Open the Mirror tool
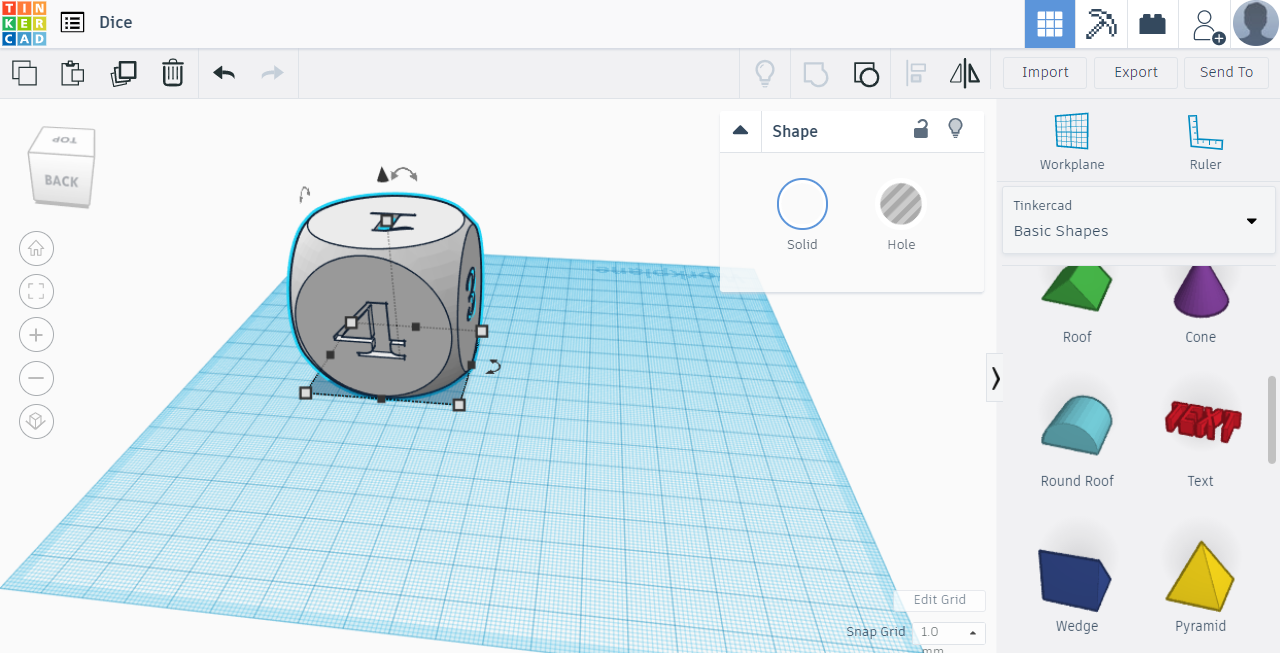 coord(964,73)
